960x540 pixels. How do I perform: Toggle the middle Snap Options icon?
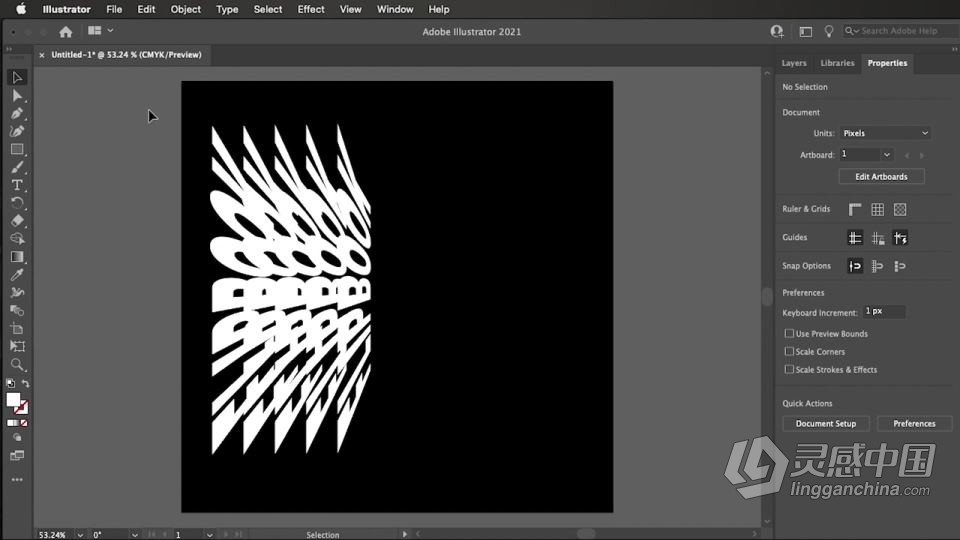(x=877, y=266)
